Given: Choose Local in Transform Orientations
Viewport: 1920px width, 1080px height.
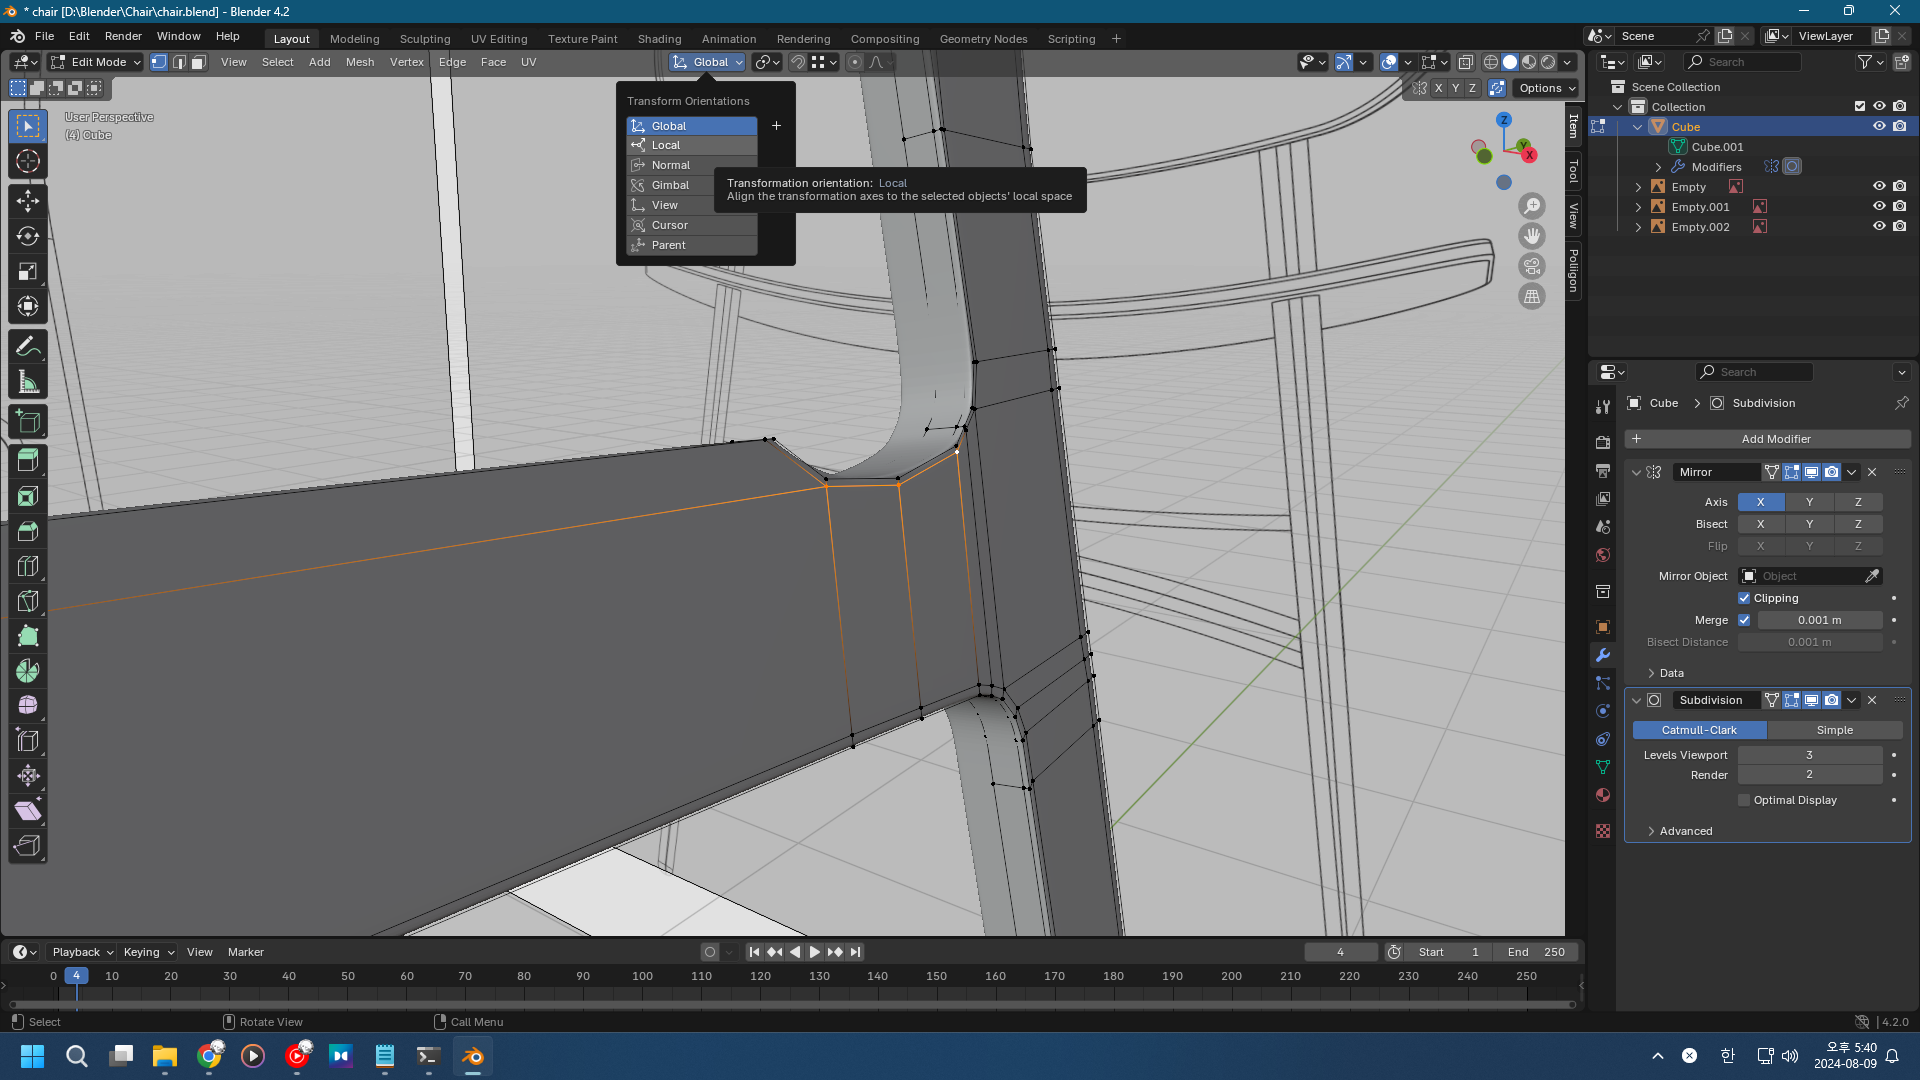Looking at the screenshot, I should coord(692,145).
